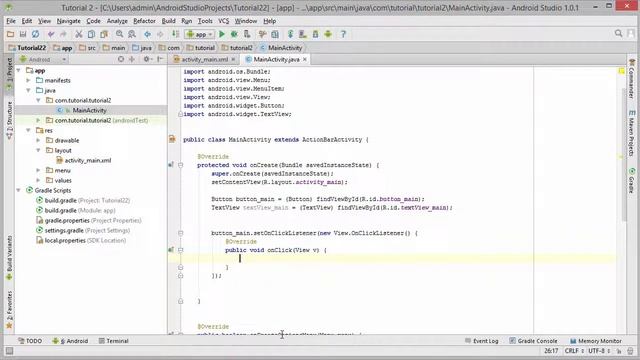Close the MainActivity.java tab

pos(304,60)
